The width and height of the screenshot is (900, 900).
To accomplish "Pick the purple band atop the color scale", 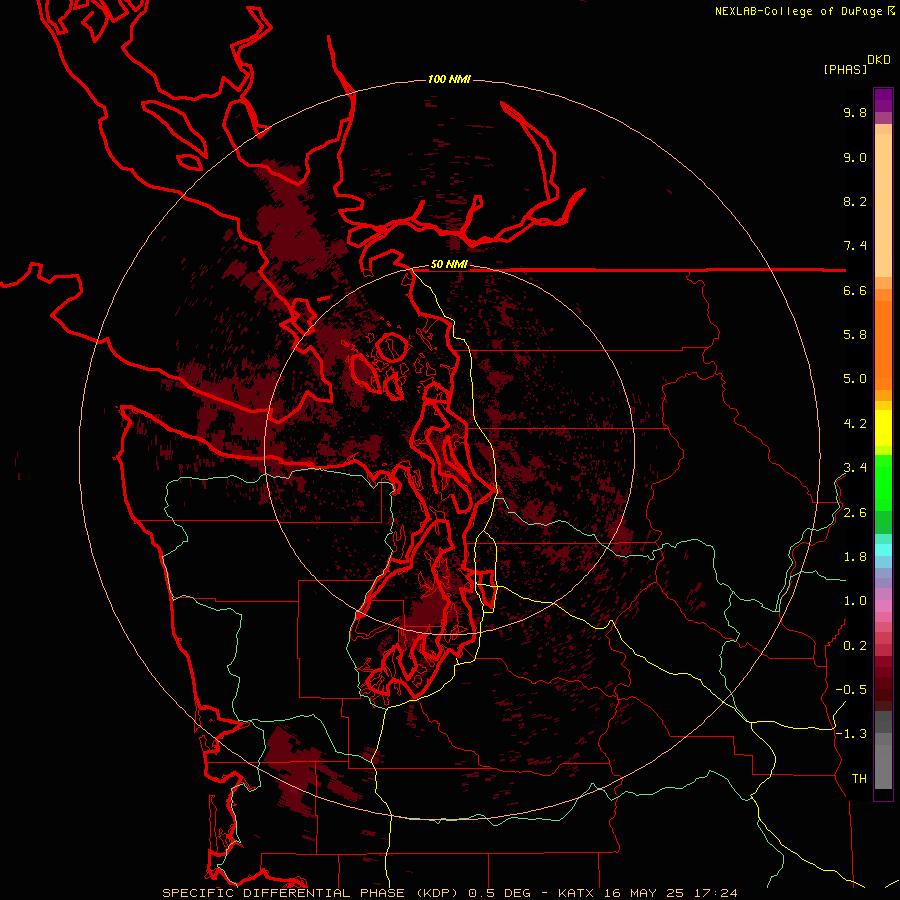I will click(883, 100).
